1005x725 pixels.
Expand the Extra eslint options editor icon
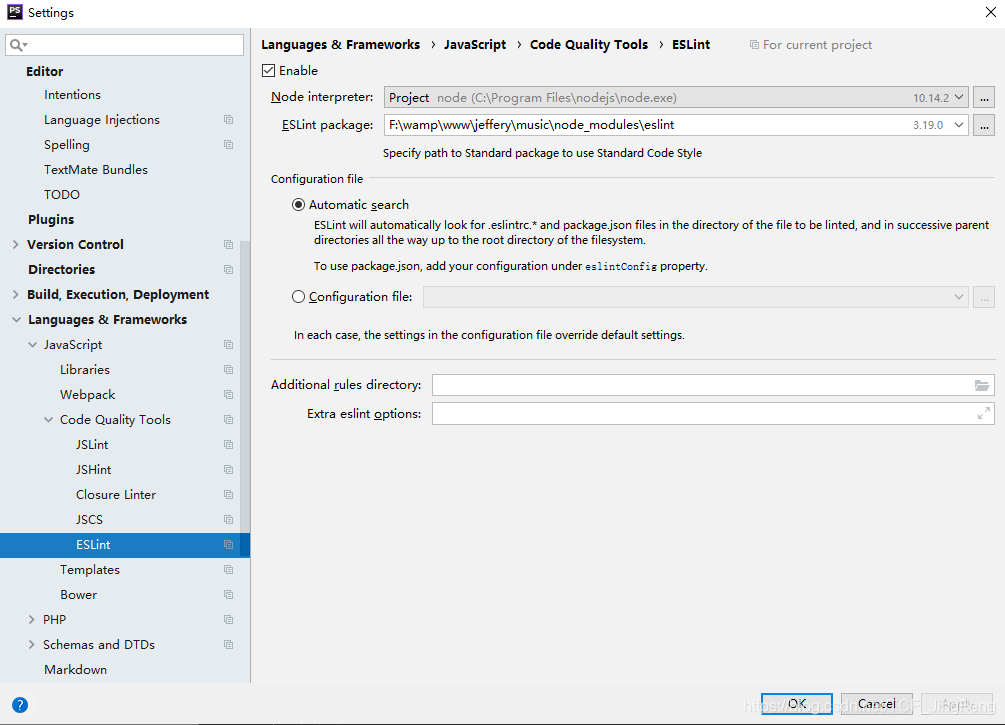click(x=984, y=412)
